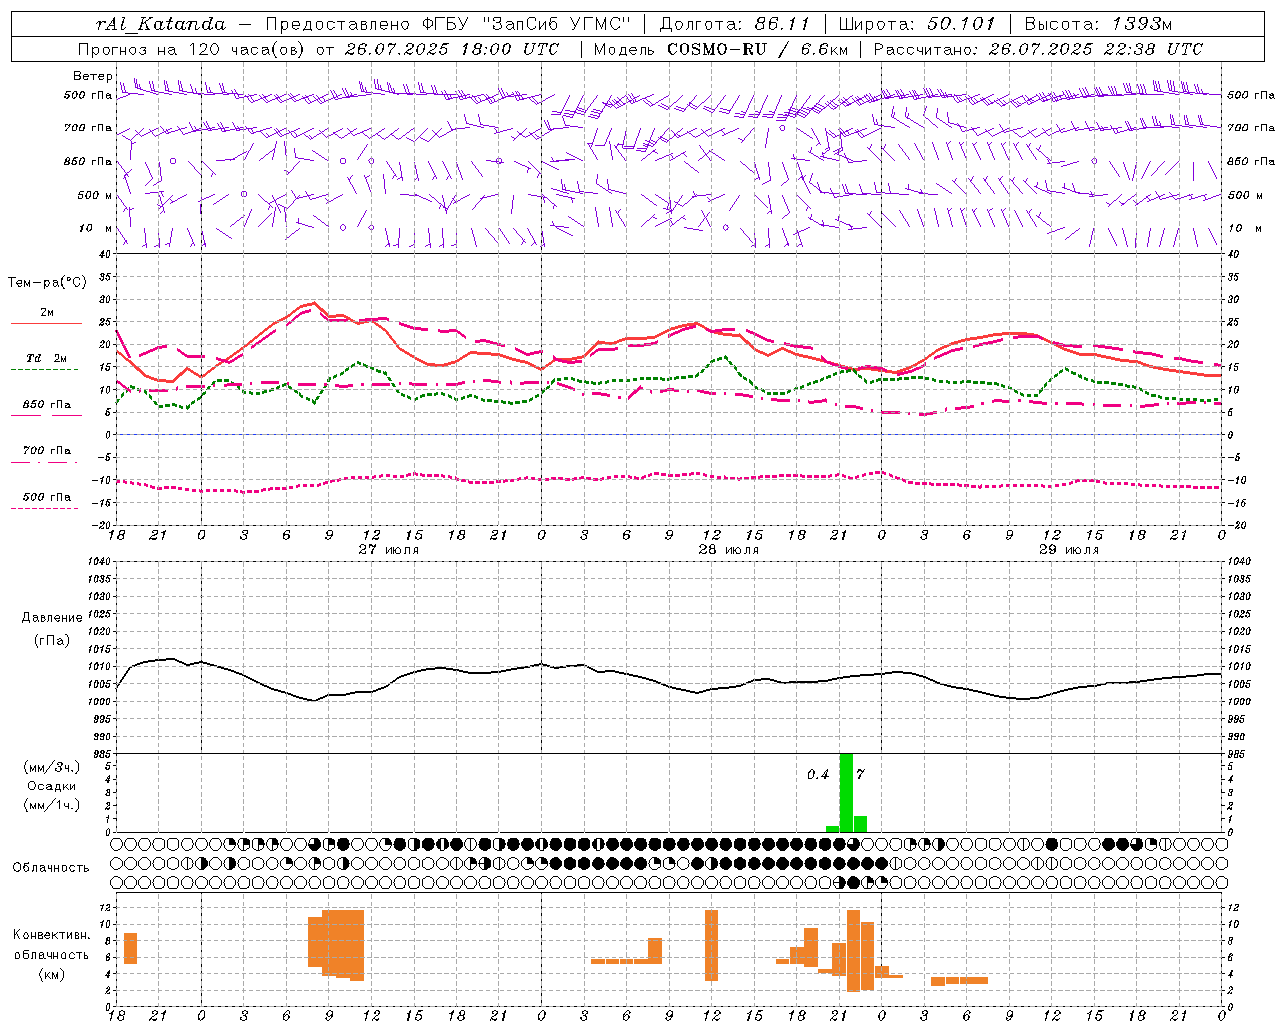This screenshot has height=1024, width=1280.
Task: Click the date label 29 июля
Action: [1068, 549]
